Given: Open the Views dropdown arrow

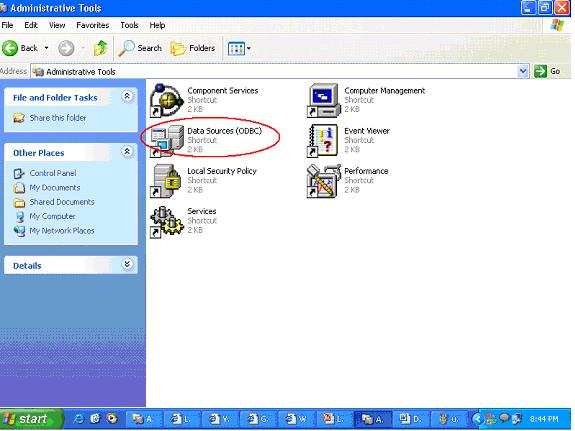Looking at the screenshot, I should [249, 48].
